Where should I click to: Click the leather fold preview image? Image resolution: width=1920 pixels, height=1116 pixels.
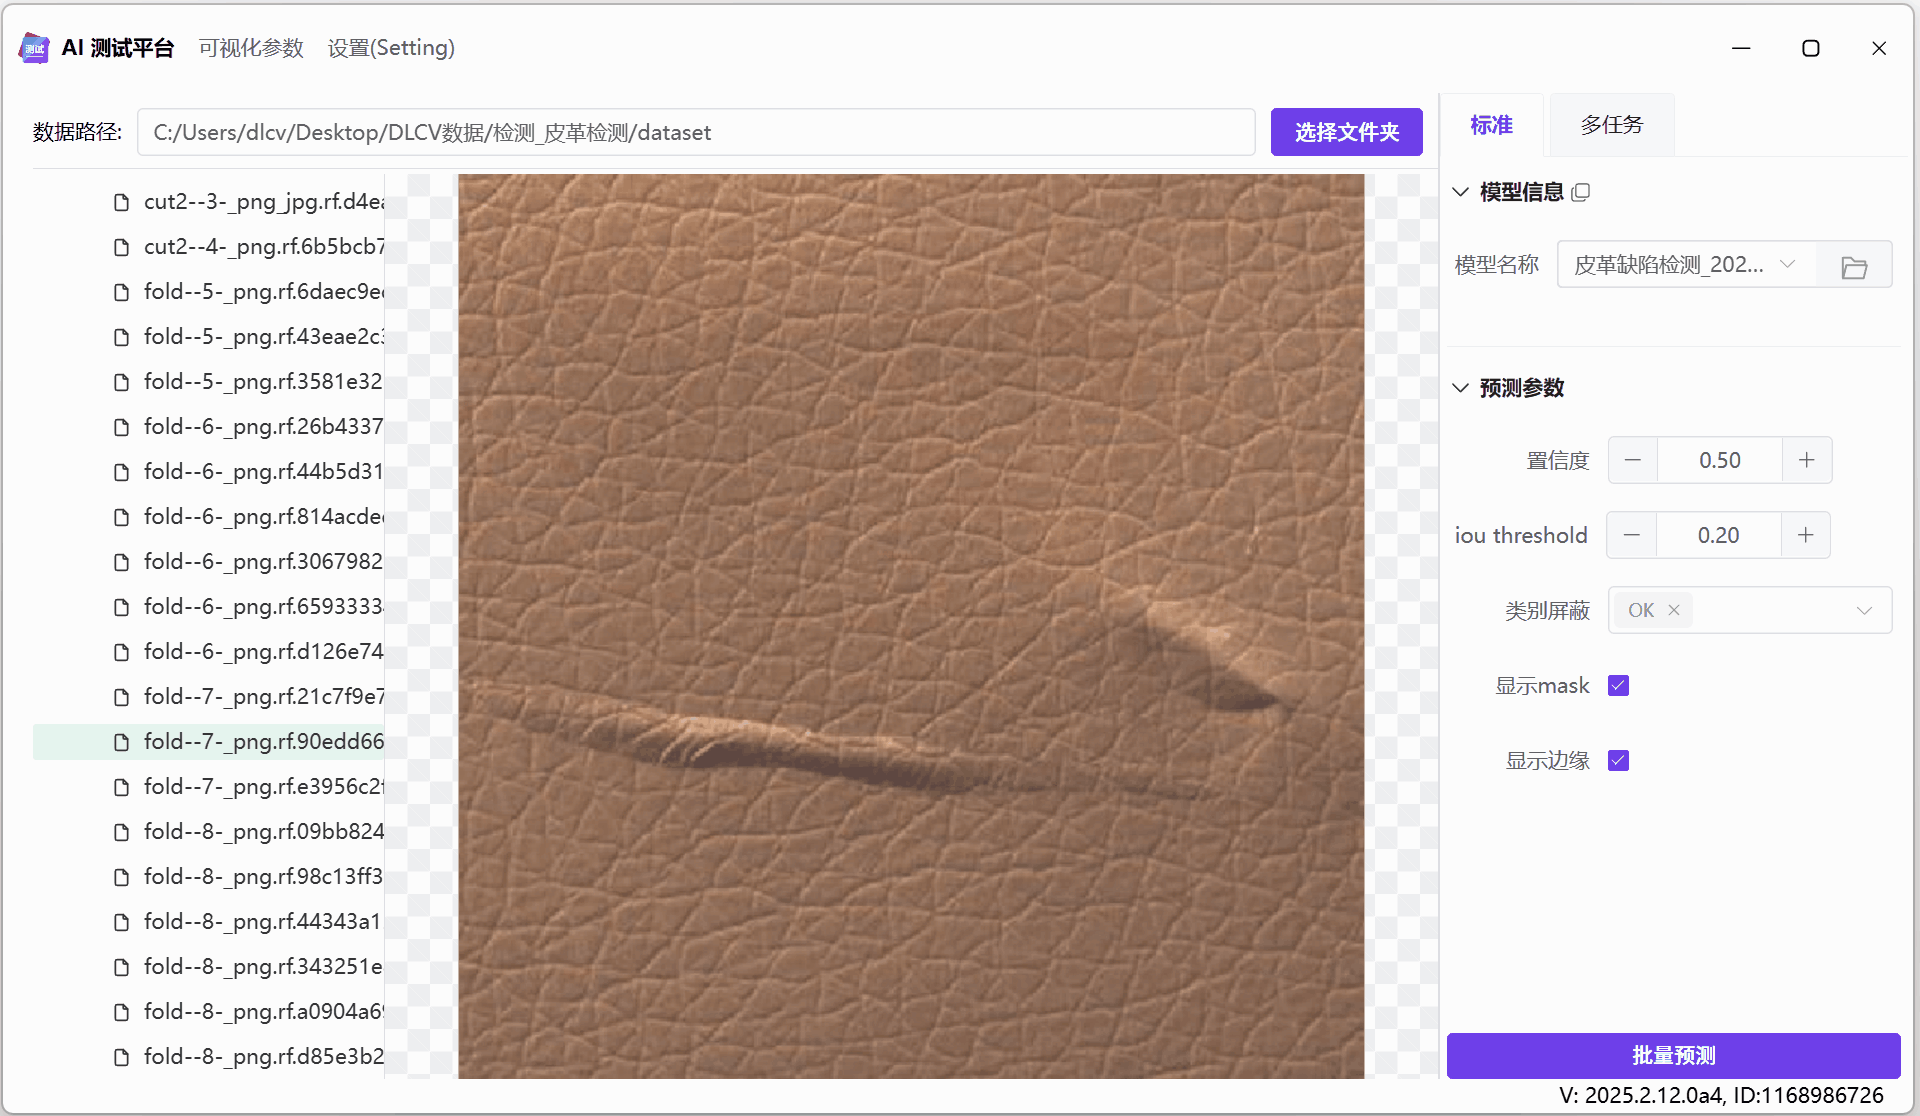coord(911,626)
